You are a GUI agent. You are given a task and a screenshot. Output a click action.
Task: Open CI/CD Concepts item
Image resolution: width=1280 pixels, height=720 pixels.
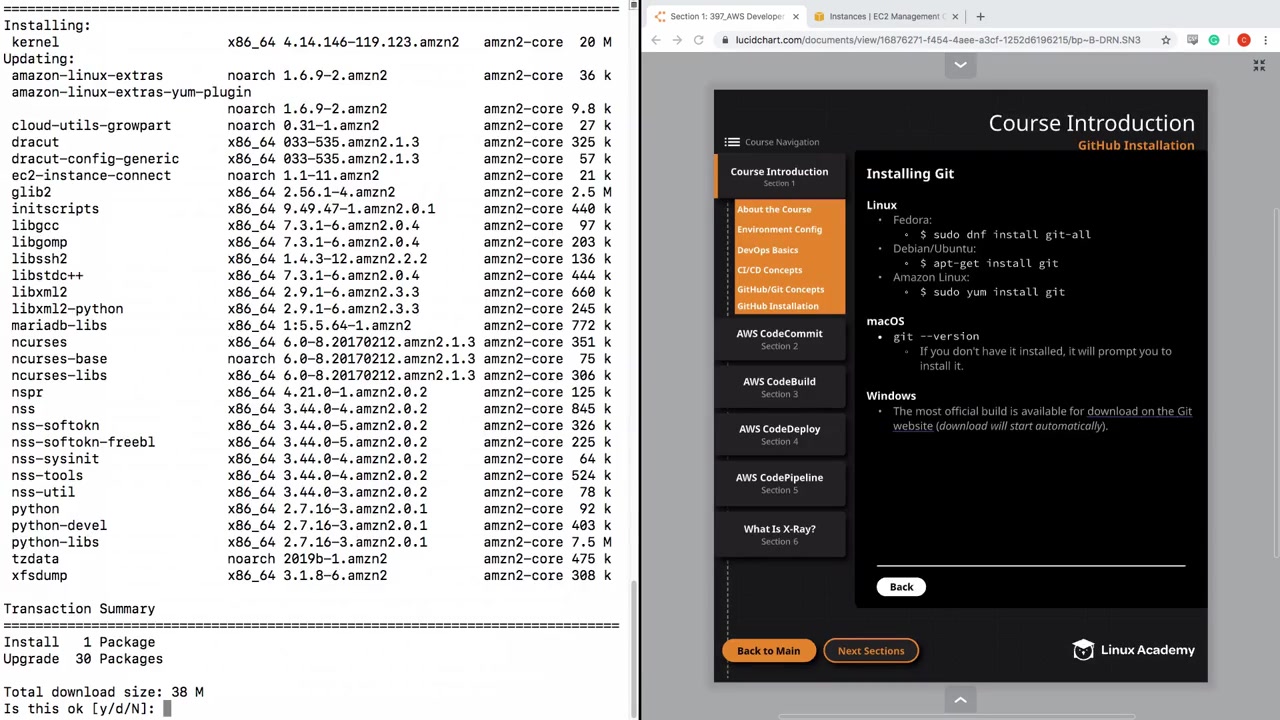coord(769,270)
